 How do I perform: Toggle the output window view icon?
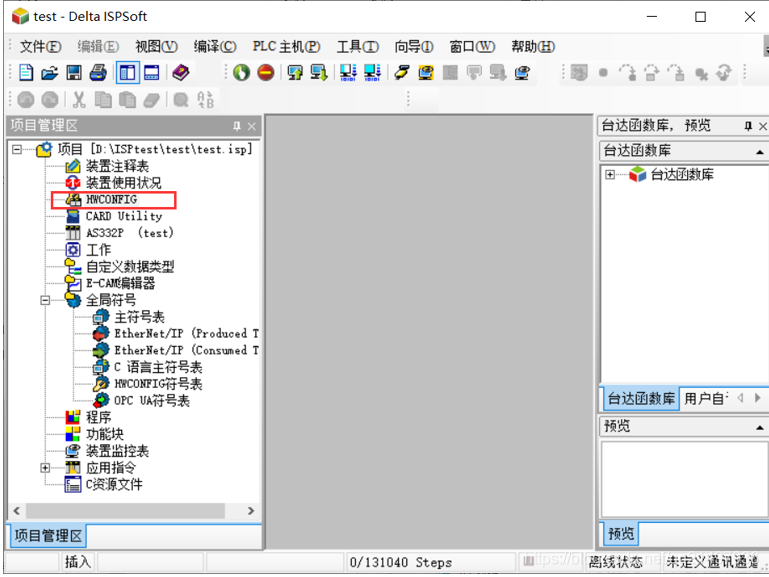pos(152,73)
